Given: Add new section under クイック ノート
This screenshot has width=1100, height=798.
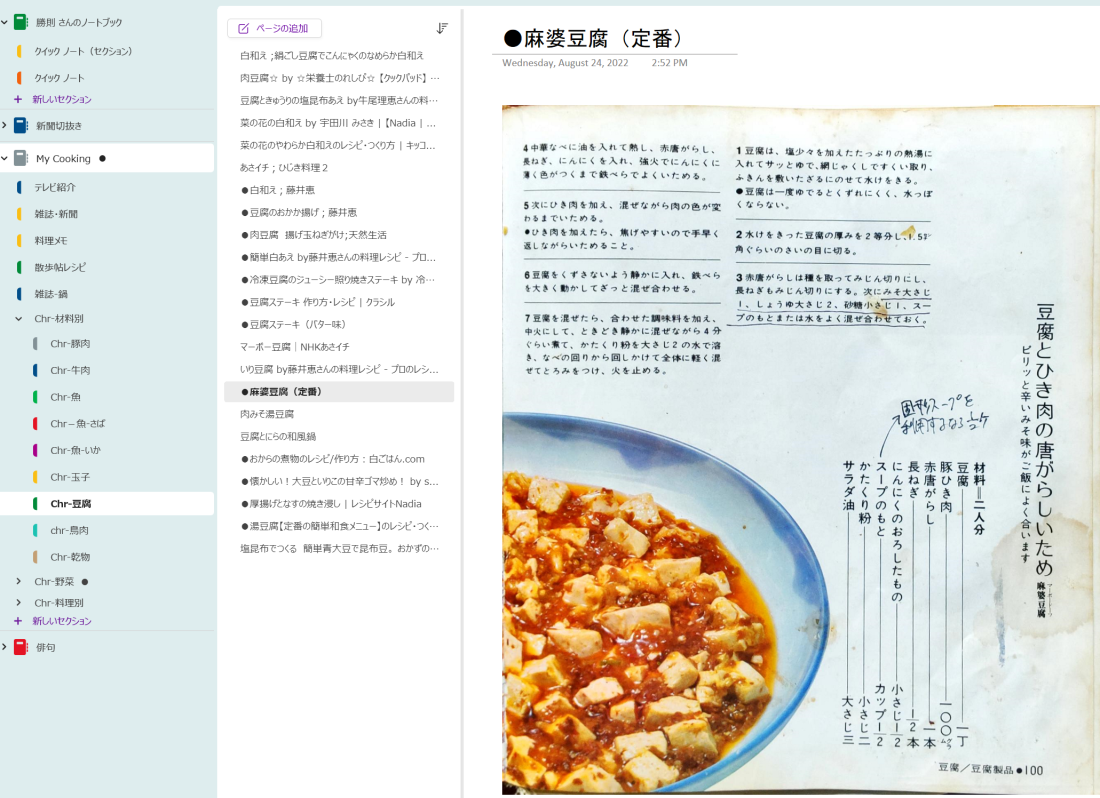Looking at the screenshot, I should (x=62, y=100).
